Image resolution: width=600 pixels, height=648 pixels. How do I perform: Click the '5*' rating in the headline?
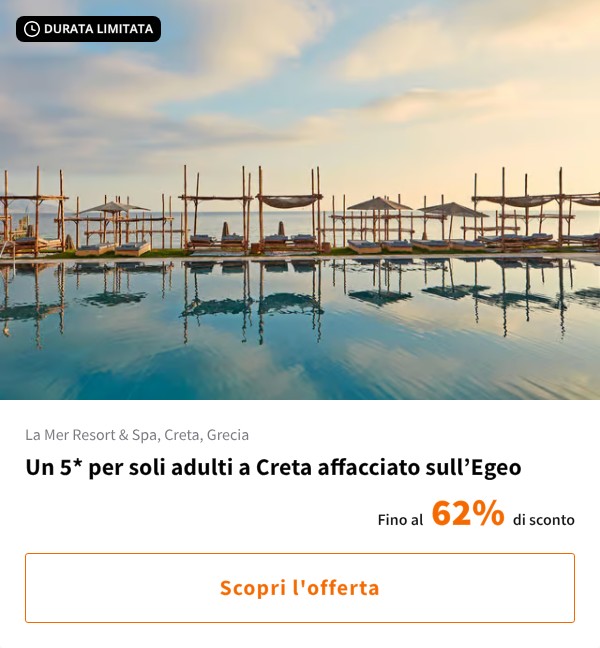[x=68, y=467]
